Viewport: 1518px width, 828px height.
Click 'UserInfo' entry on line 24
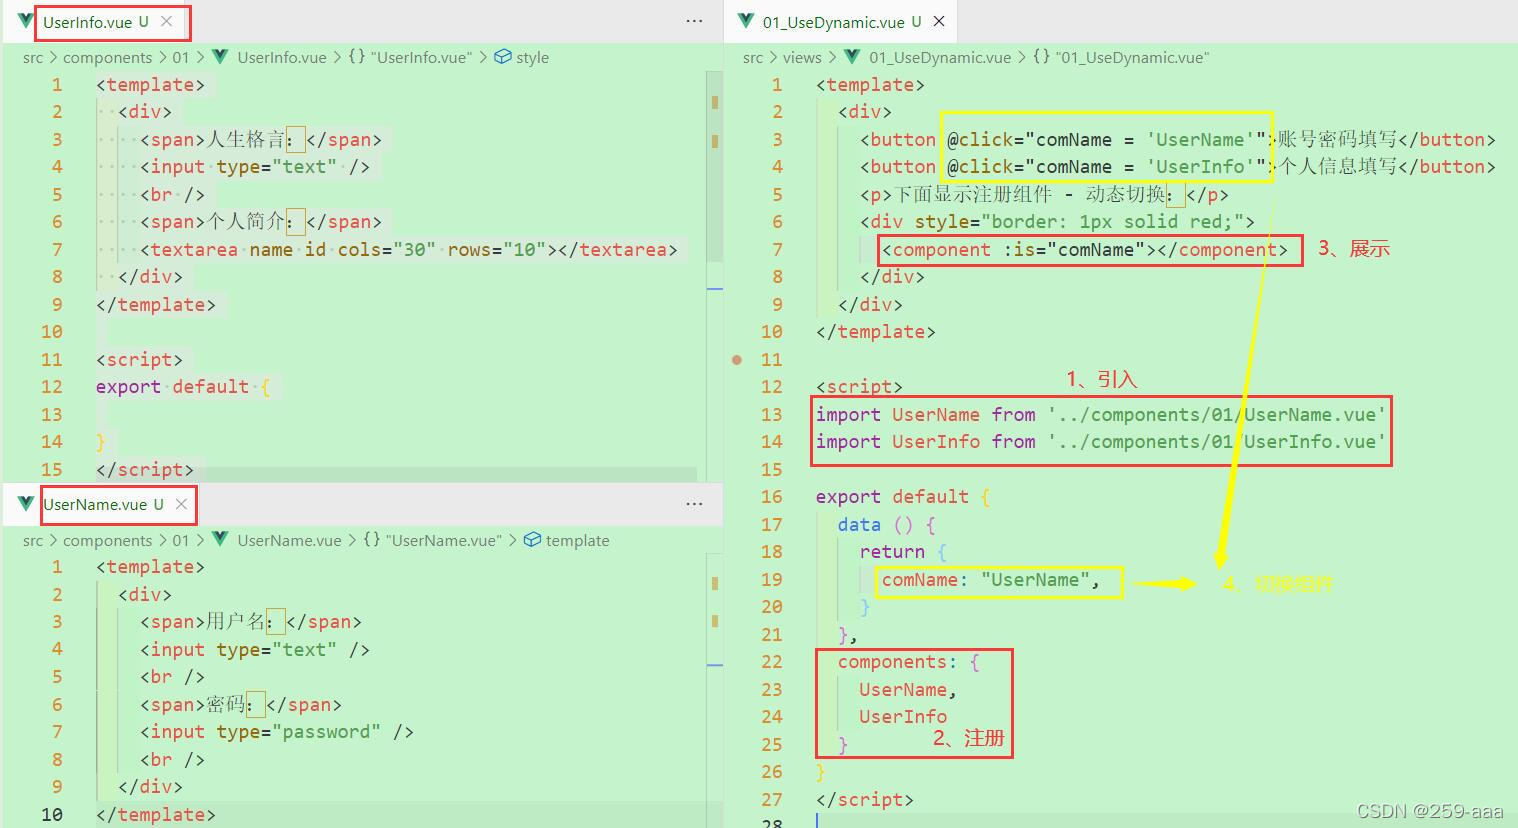903,717
